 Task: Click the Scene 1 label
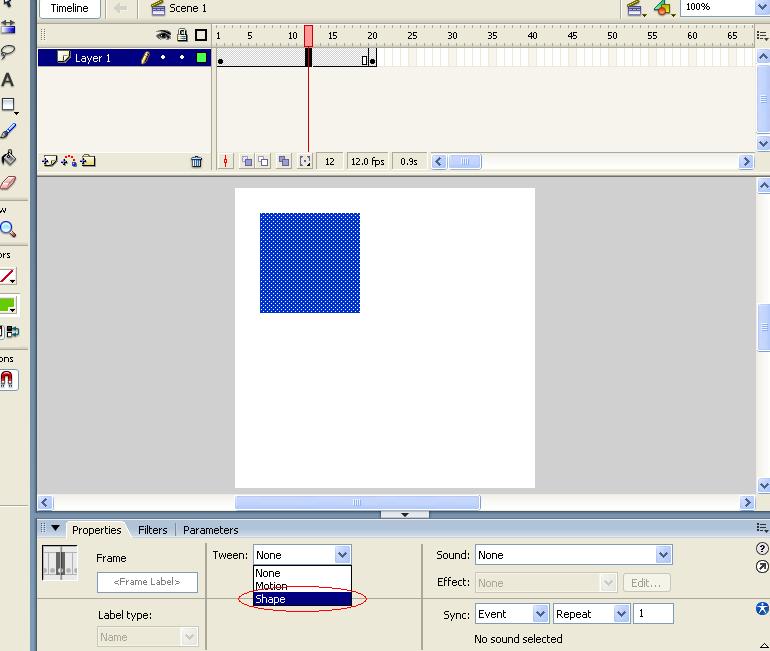[x=188, y=8]
